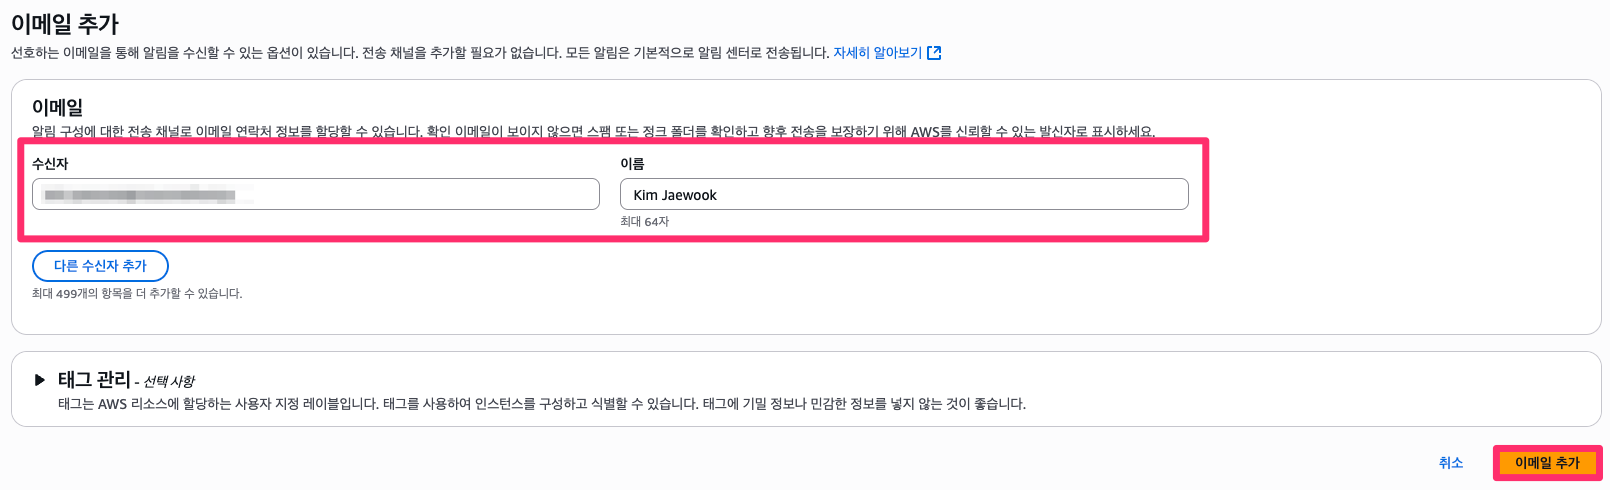Cancel with the 취소 button
Viewport: 1610px width, 490px height.
coord(1451,463)
